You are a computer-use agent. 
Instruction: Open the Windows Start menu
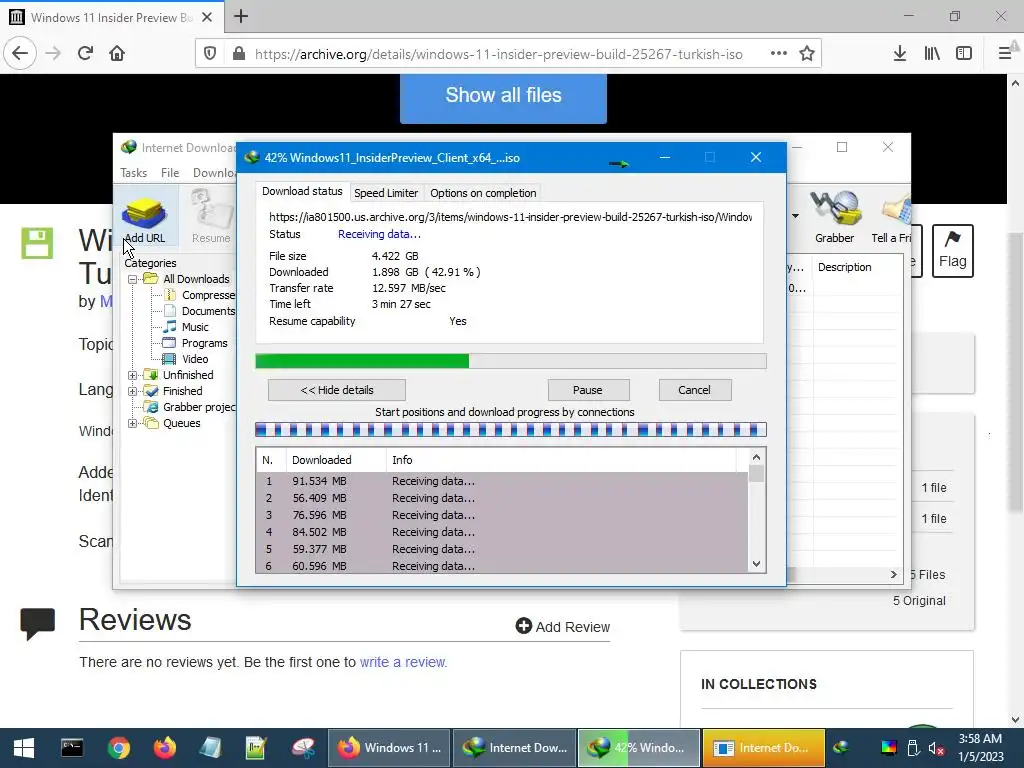click(x=24, y=748)
